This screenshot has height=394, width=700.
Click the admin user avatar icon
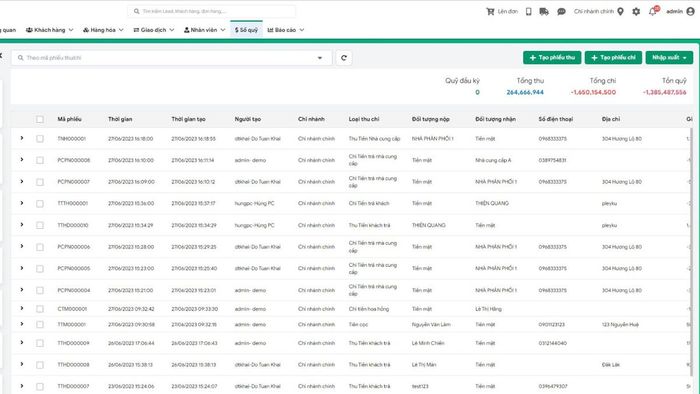click(691, 12)
